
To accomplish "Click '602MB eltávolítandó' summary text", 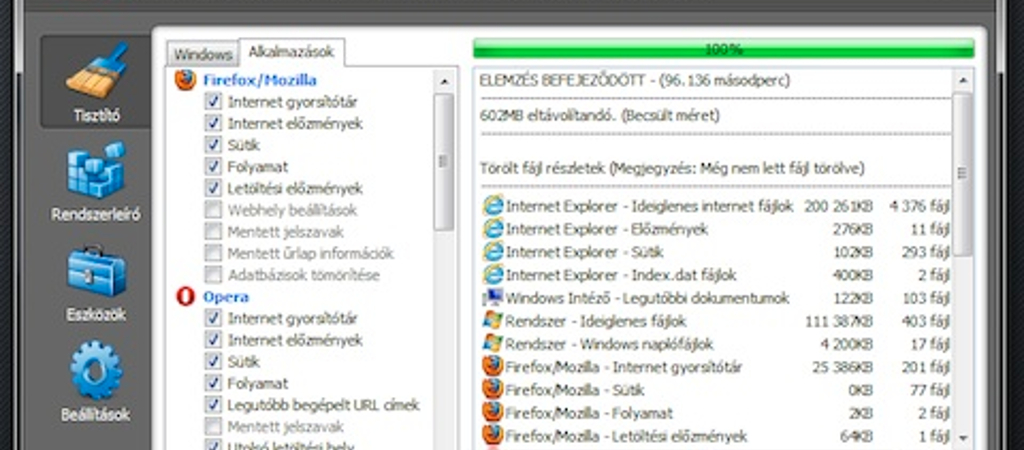I will [x=600, y=116].
